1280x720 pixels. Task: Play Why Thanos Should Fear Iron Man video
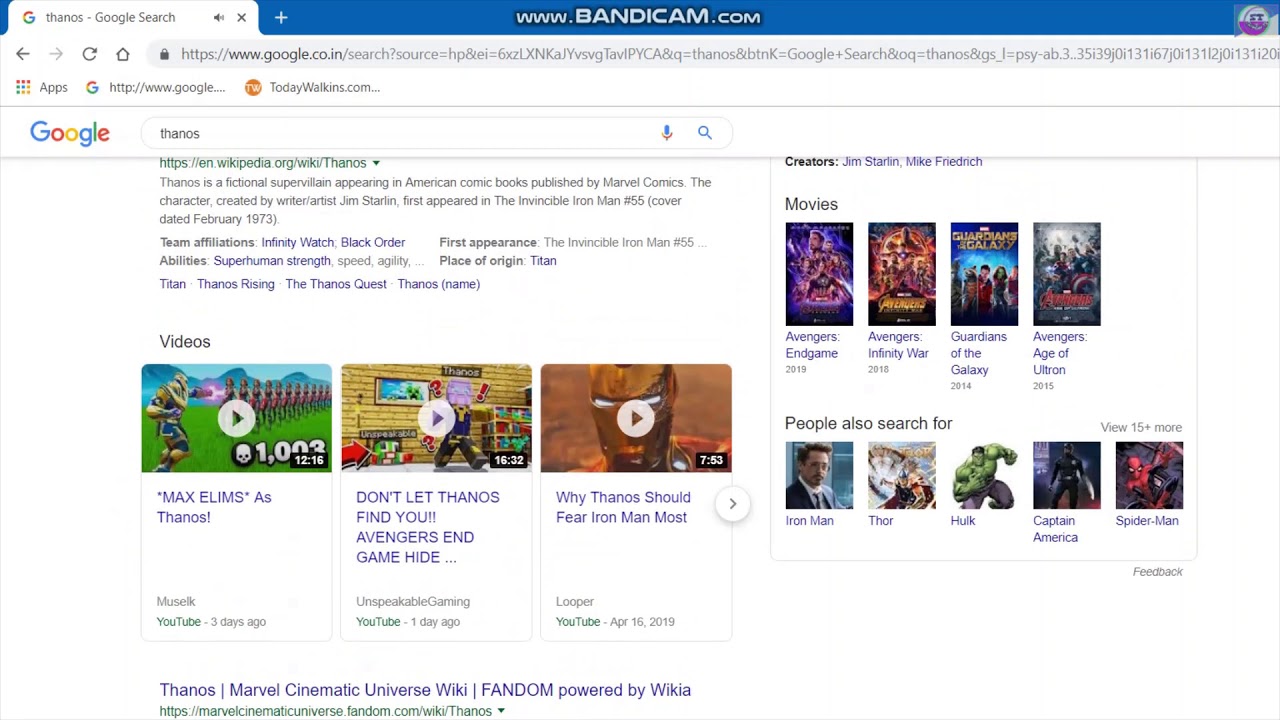click(x=636, y=418)
